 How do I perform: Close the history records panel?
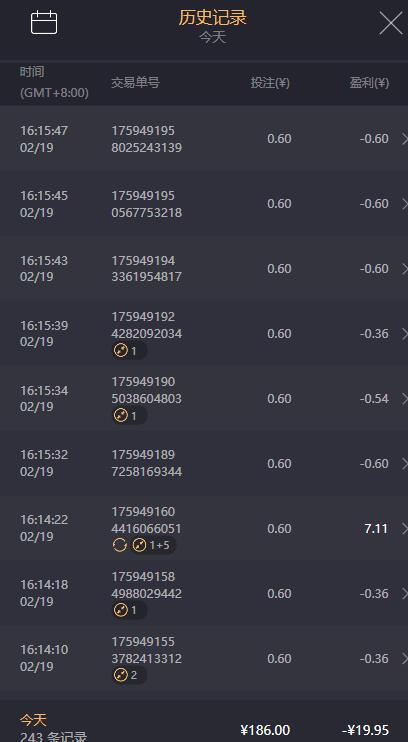tap(390, 23)
